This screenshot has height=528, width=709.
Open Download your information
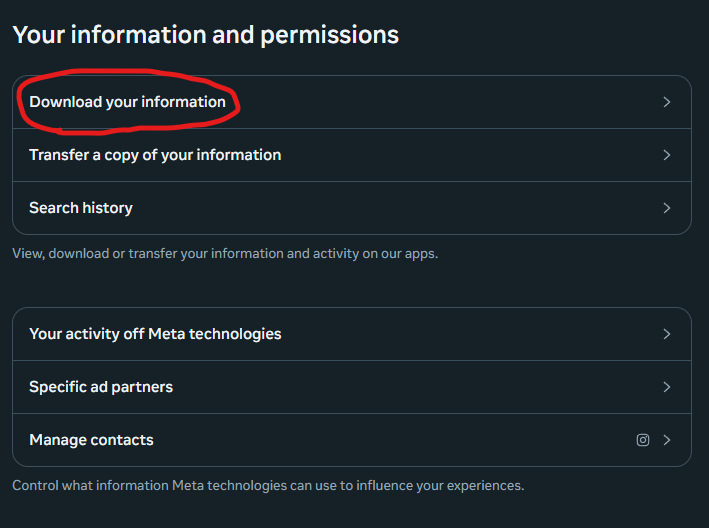pos(127,102)
